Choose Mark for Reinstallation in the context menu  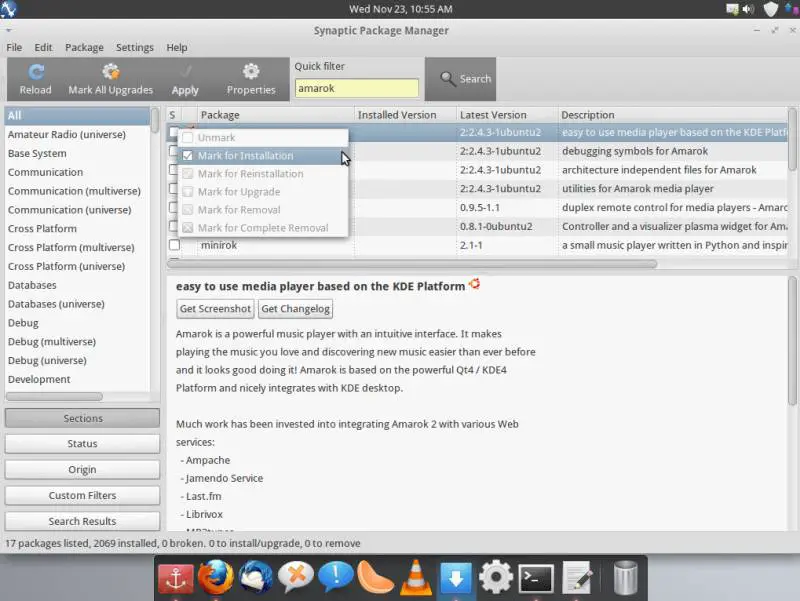click(x=263, y=174)
